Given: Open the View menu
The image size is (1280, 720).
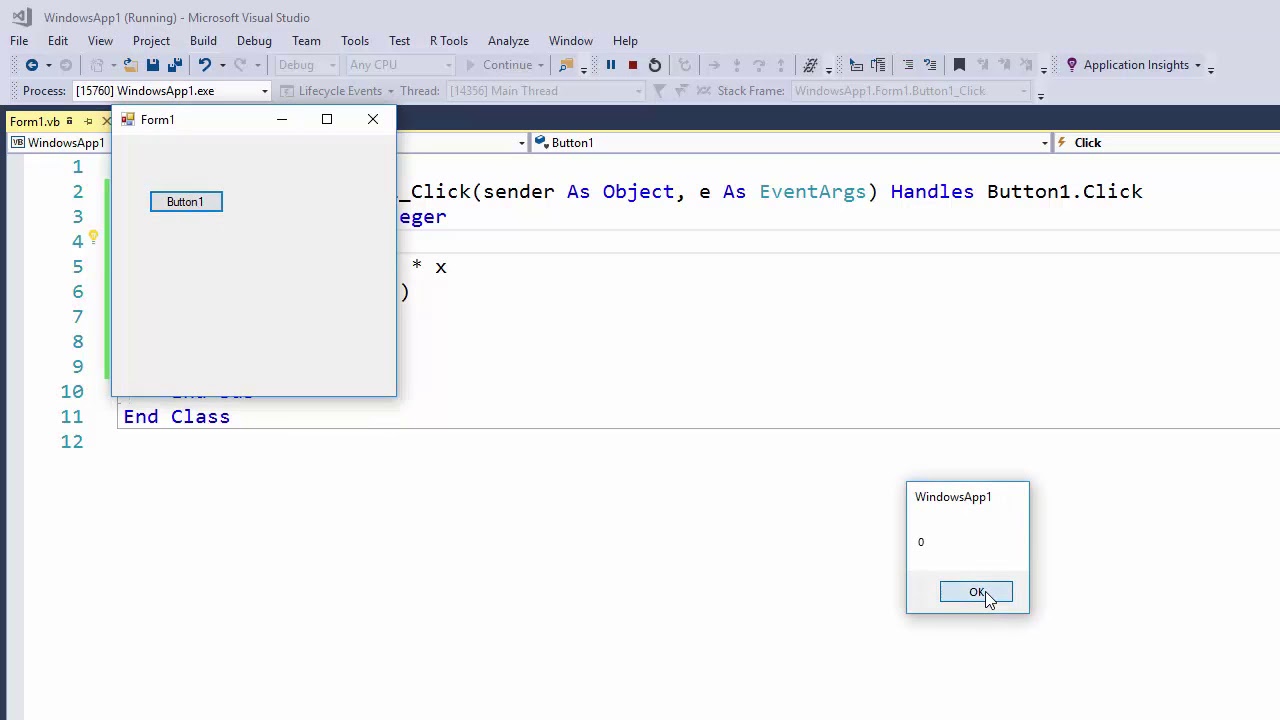Looking at the screenshot, I should pos(100,41).
